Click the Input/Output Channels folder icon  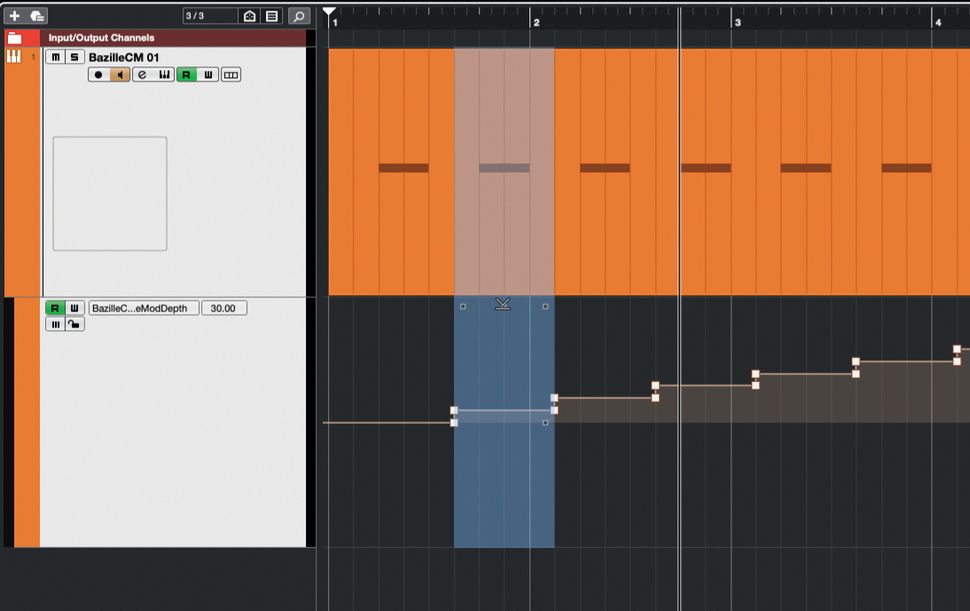14,36
